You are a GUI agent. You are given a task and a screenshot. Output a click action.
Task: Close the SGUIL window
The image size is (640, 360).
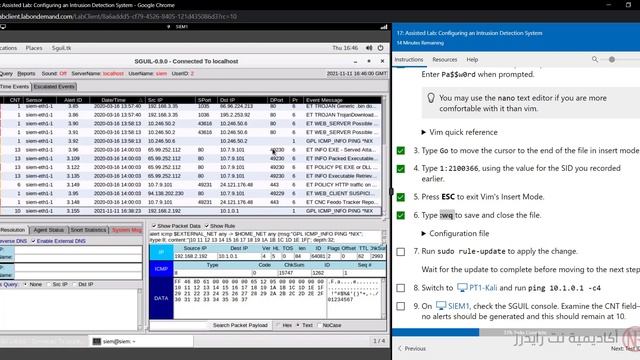[x=382, y=61]
